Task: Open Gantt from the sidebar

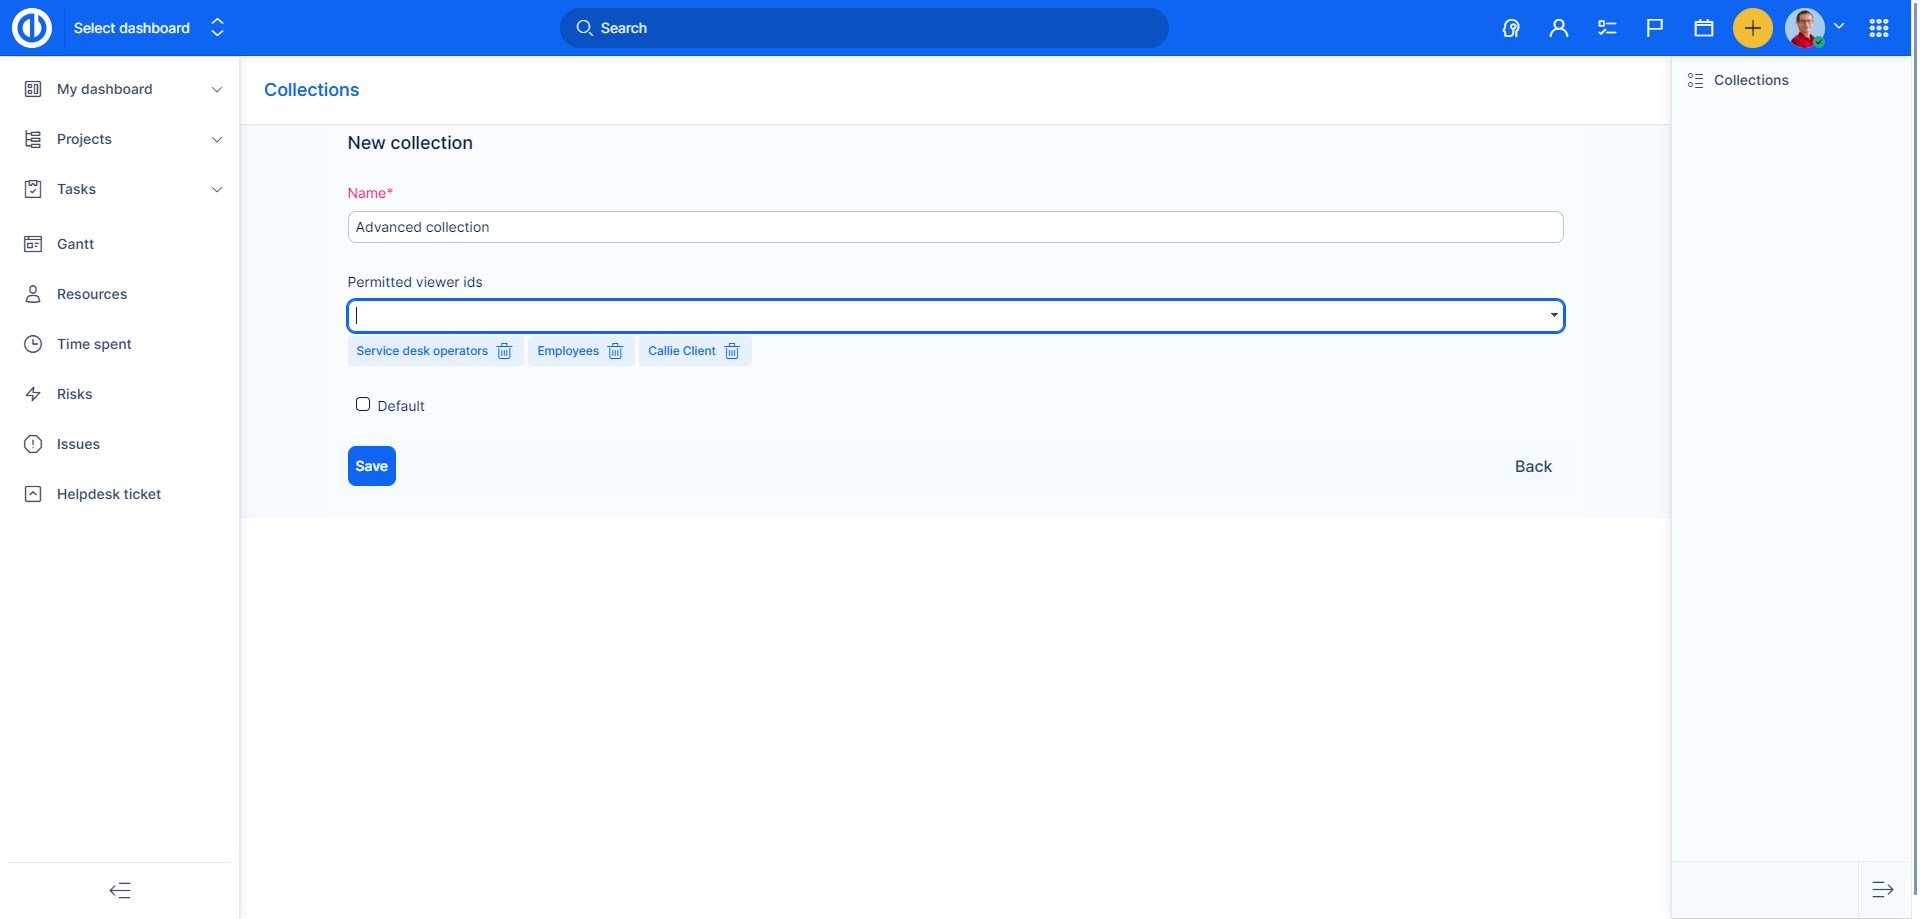Action: (x=75, y=244)
